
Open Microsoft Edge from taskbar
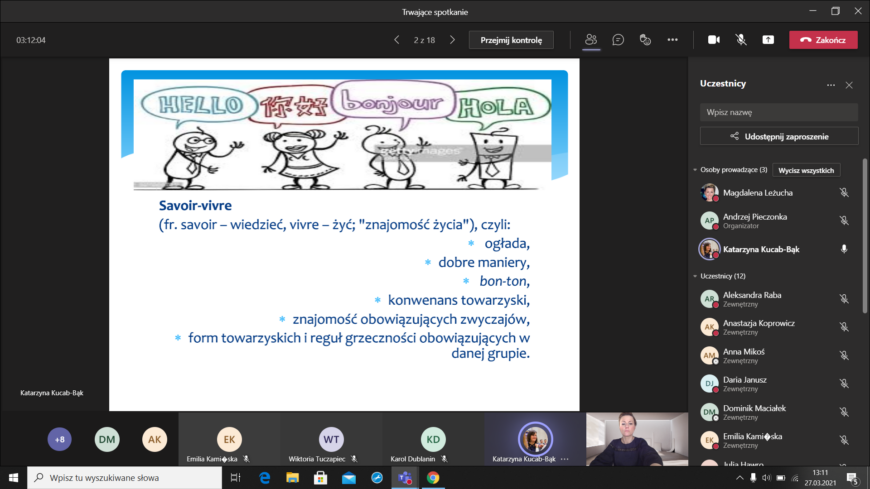point(265,477)
